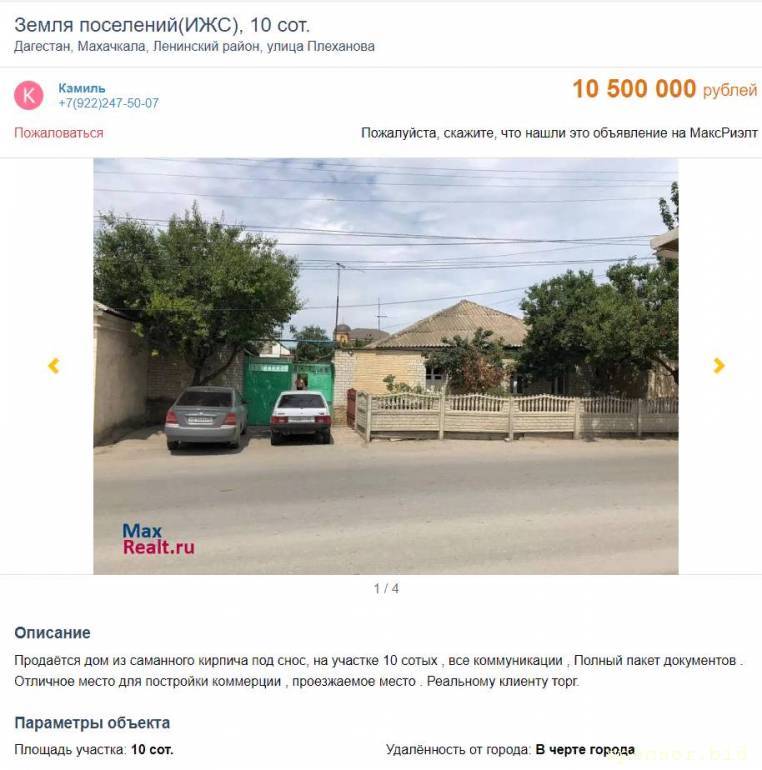Image resolution: width=762 pixels, height=770 pixels.
Task: Click the note mentioning МаксРиэлт
Action: coord(559,133)
